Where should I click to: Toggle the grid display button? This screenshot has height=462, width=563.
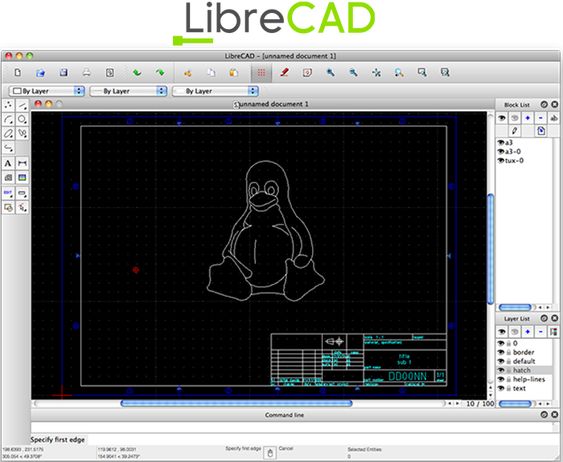[261, 73]
